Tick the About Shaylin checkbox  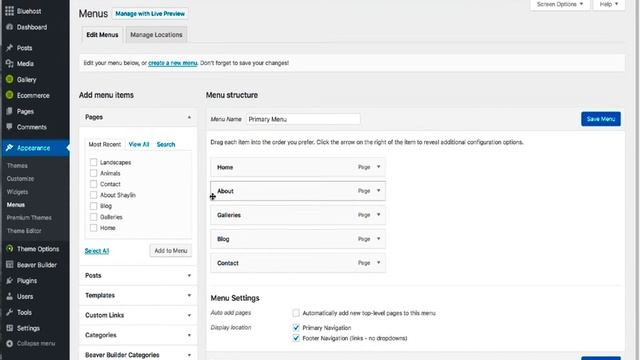click(93, 195)
